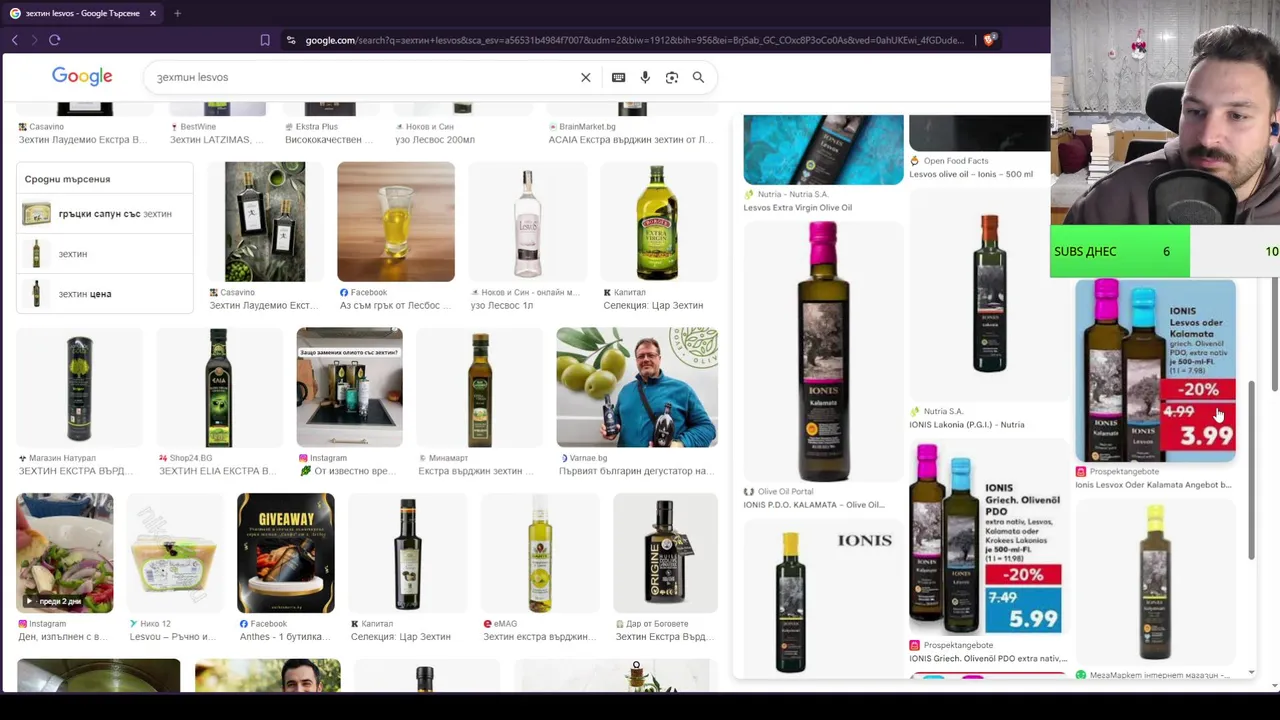Click the page's main vertical scrollbar

1274,335
